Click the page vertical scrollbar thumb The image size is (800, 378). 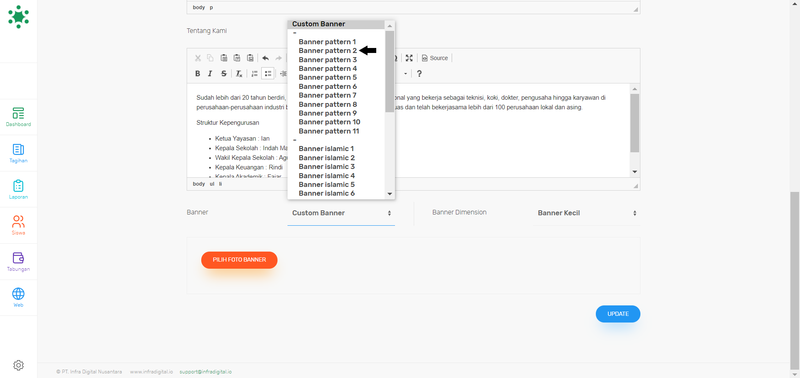[x=795, y=280]
